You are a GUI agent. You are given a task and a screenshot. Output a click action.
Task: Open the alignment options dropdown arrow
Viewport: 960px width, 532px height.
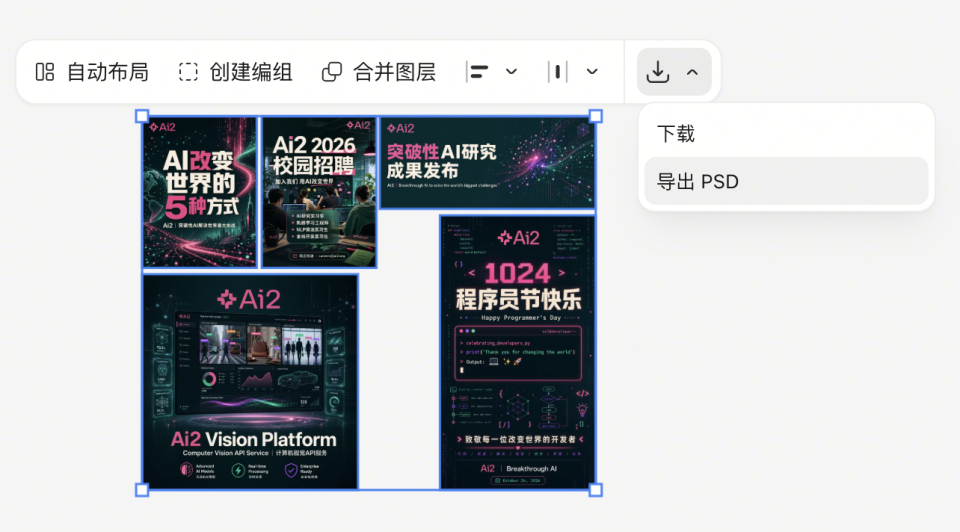[512, 72]
